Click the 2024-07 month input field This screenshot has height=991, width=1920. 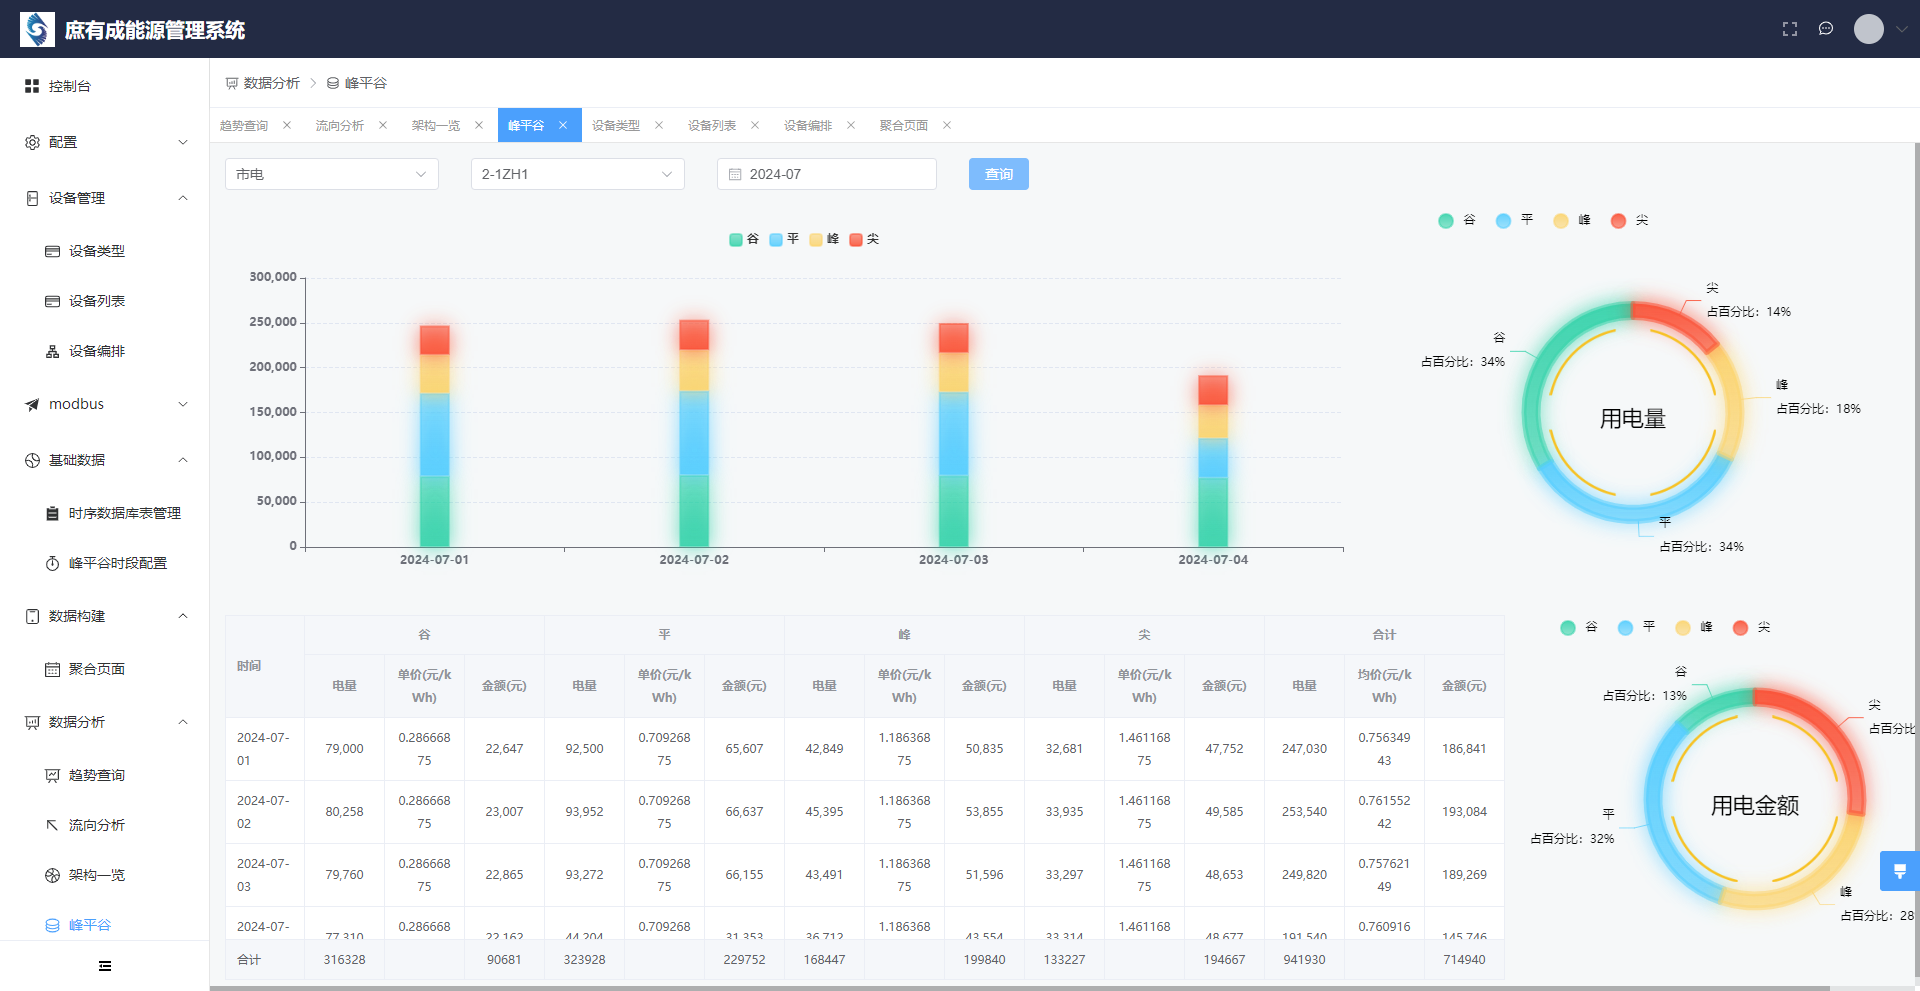tap(827, 174)
